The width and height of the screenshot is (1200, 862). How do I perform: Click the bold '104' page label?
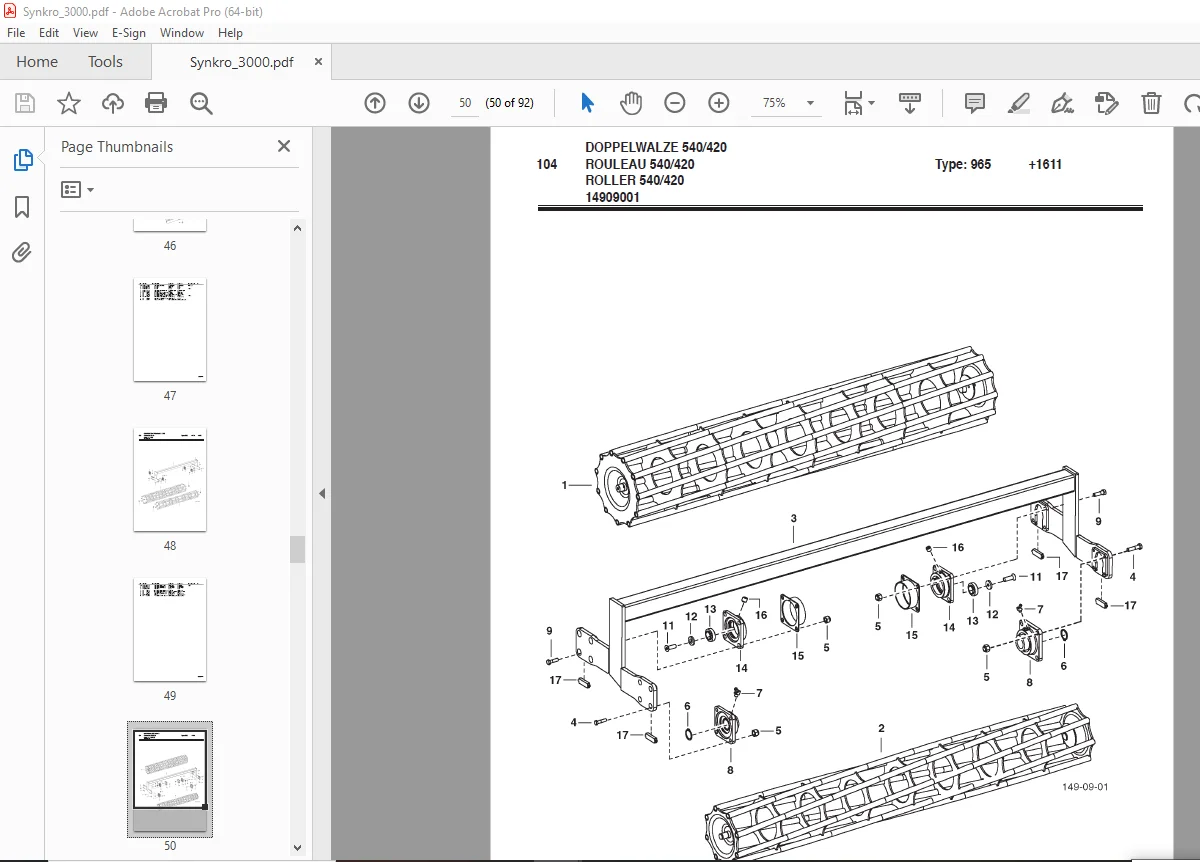pos(547,164)
